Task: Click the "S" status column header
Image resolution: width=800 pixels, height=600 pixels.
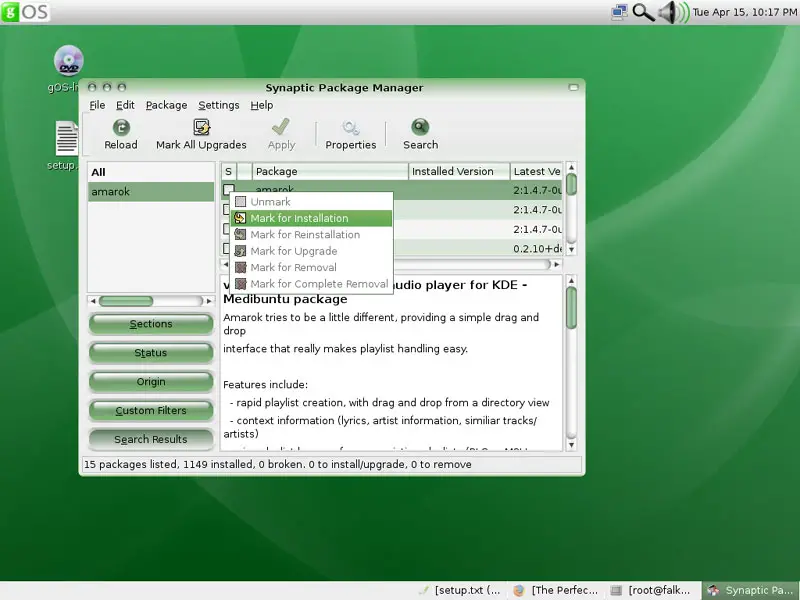Action: tap(229, 171)
